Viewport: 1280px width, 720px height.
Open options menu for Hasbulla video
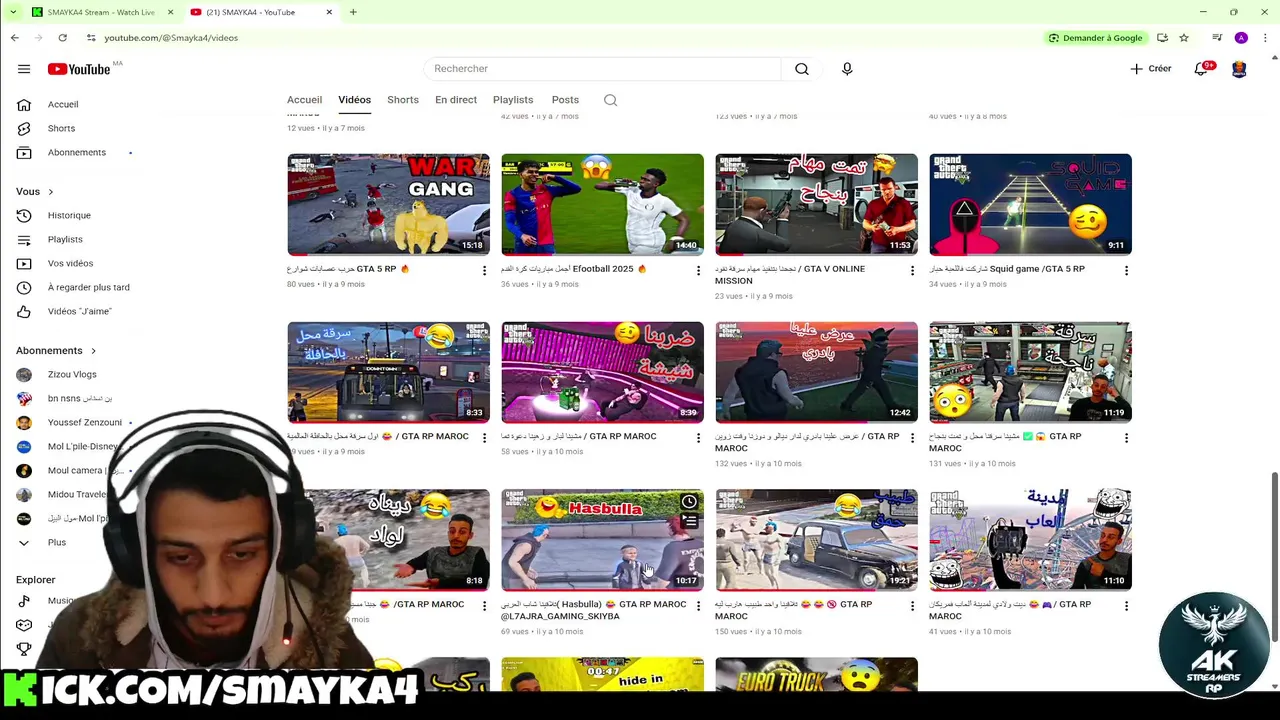click(x=698, y=606)
